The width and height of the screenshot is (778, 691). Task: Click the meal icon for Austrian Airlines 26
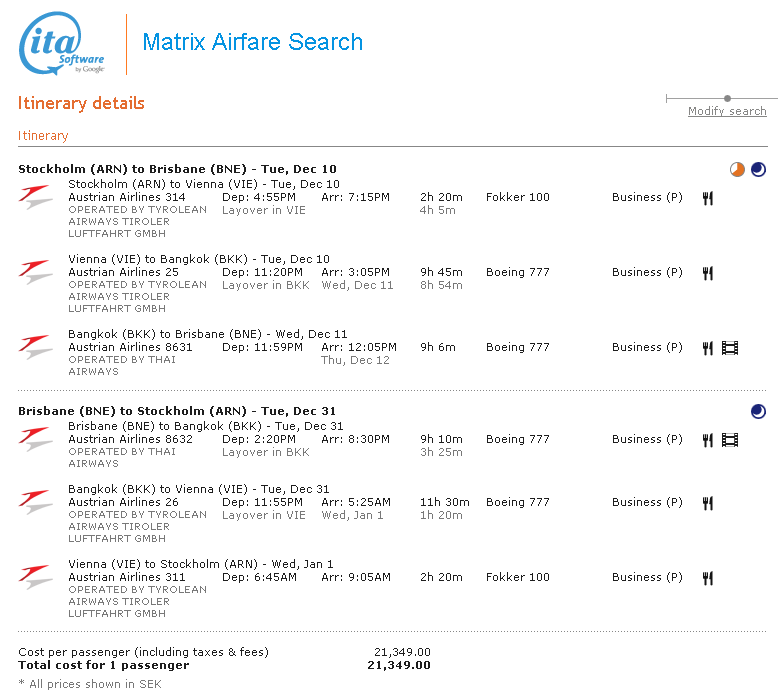tap(708, 503)
